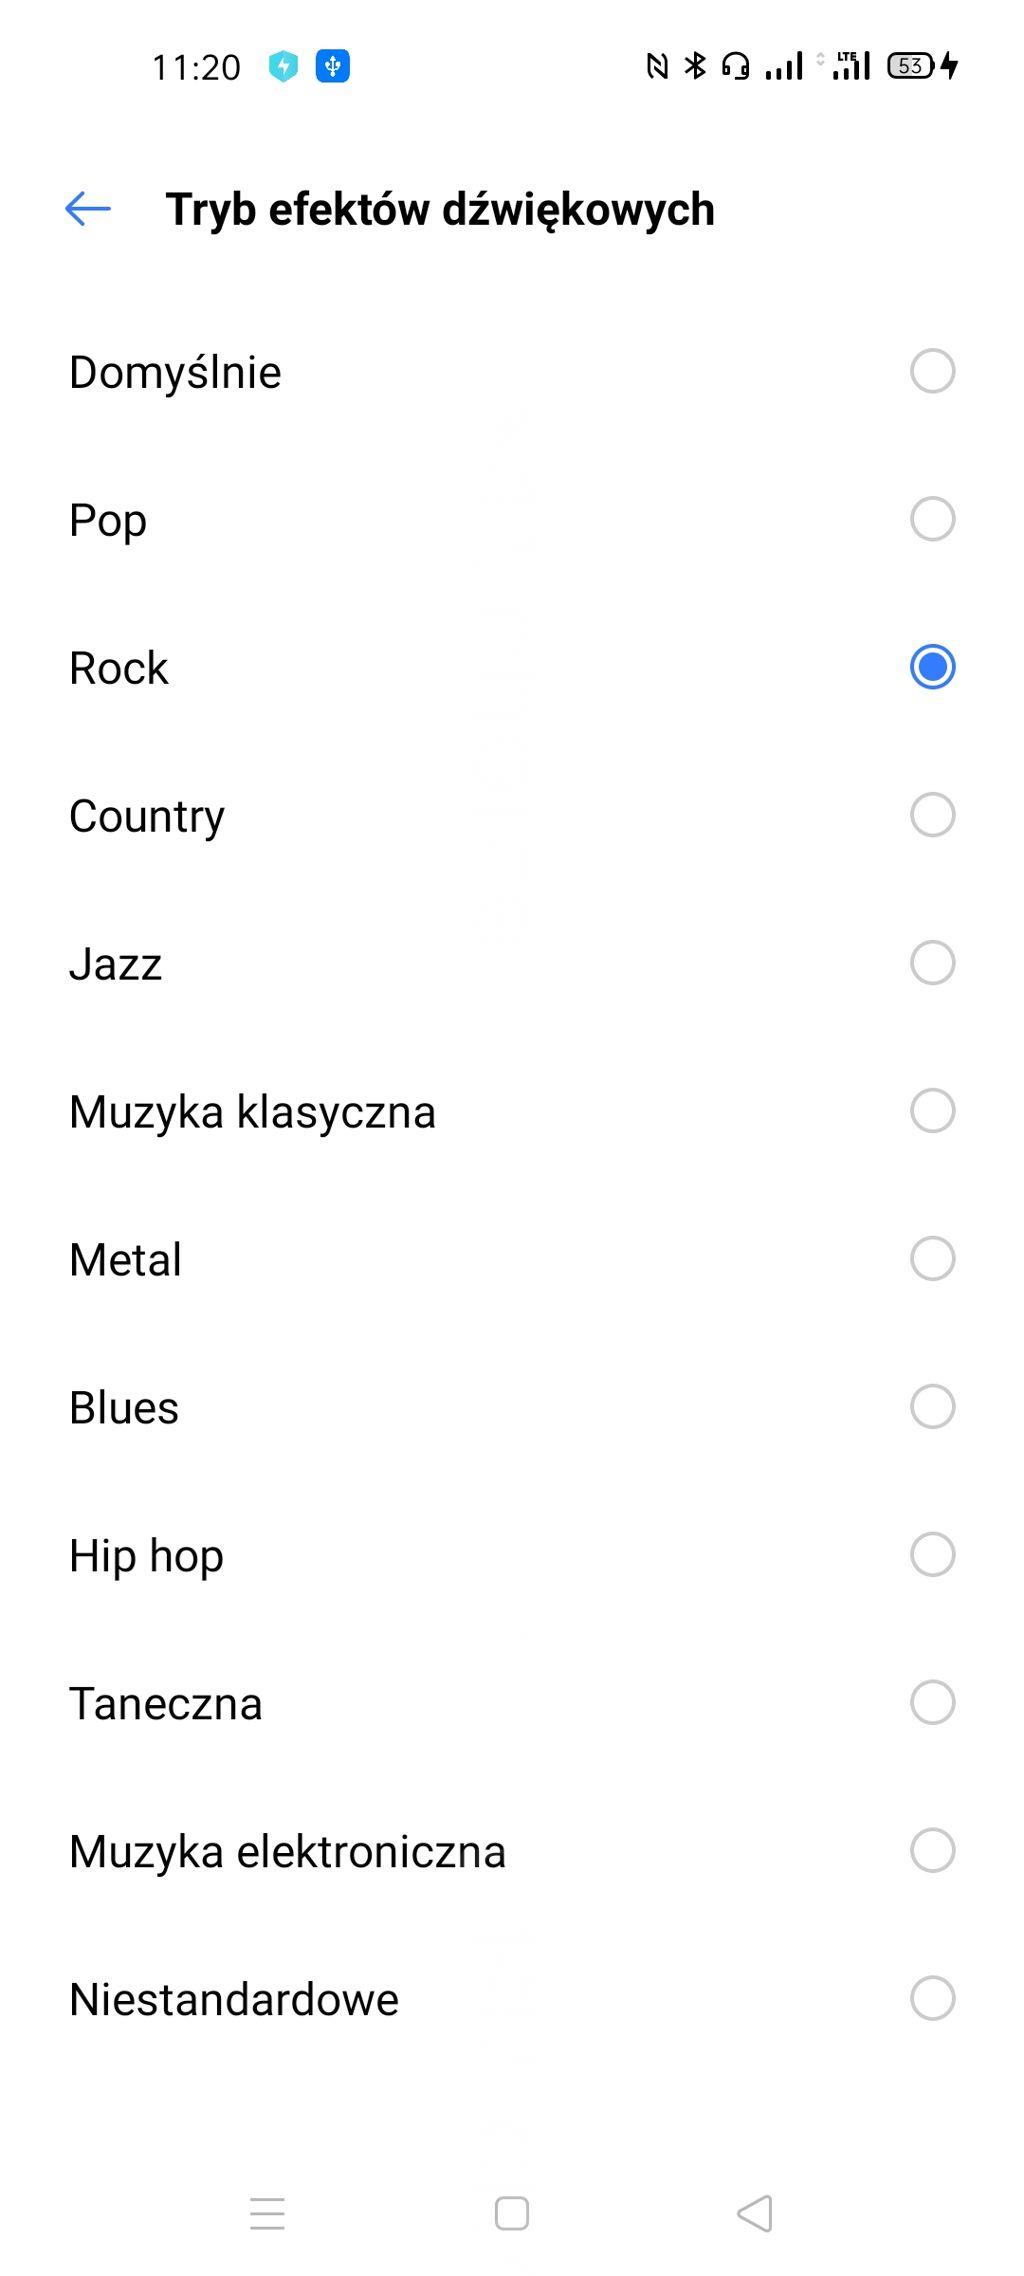Open the recent apps menu icon
The height and width of the screenshot is (2276, 1024).
pos(267,2213)
